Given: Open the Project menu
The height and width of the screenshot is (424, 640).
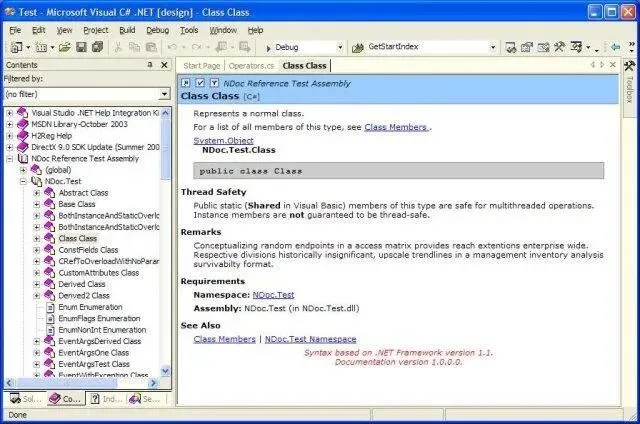Looking at the screenshot, I should 96,30.
